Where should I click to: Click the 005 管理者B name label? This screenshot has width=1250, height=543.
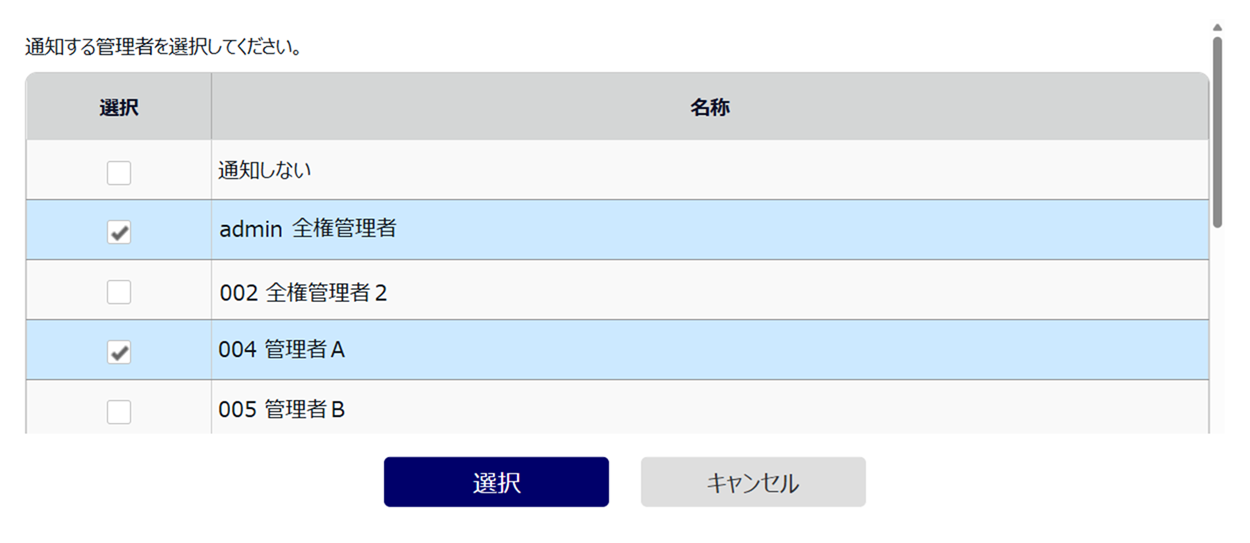click(282, 409)
